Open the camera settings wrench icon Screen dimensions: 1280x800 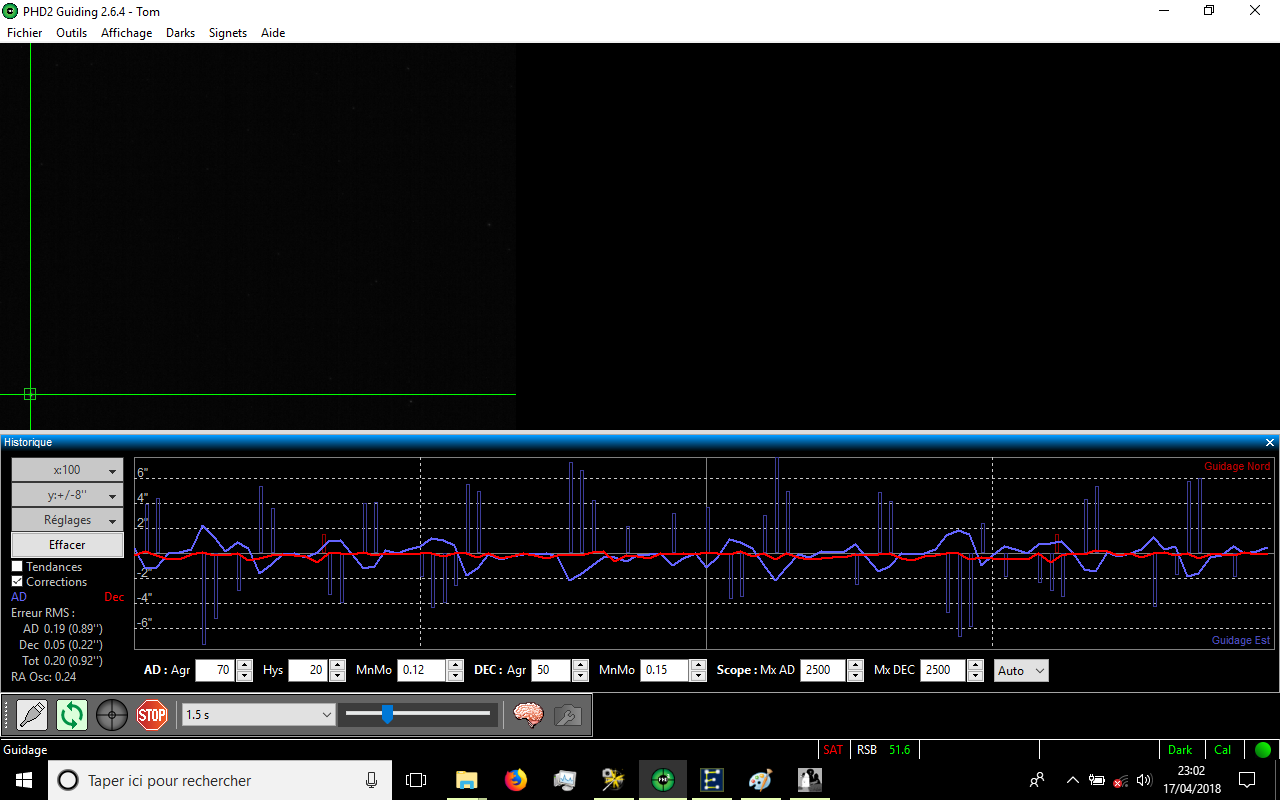tap(568, 715)
